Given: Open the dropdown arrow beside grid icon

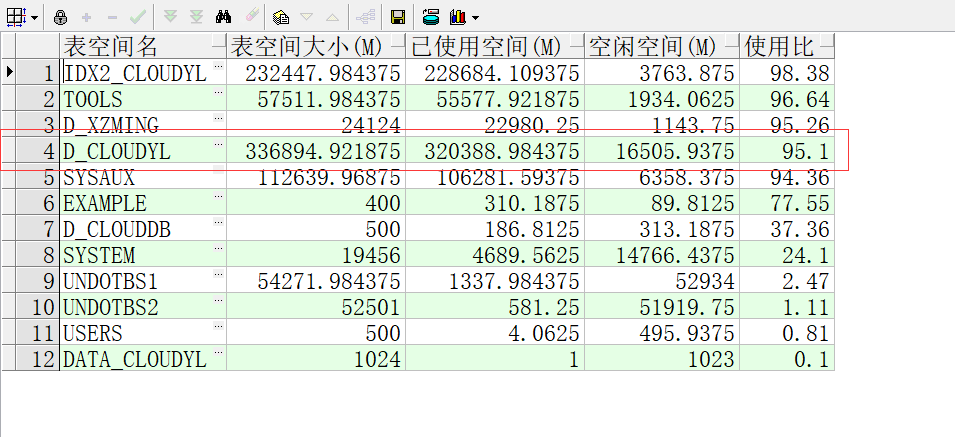Looking at the screenshot, I should (x=35, y=18).
